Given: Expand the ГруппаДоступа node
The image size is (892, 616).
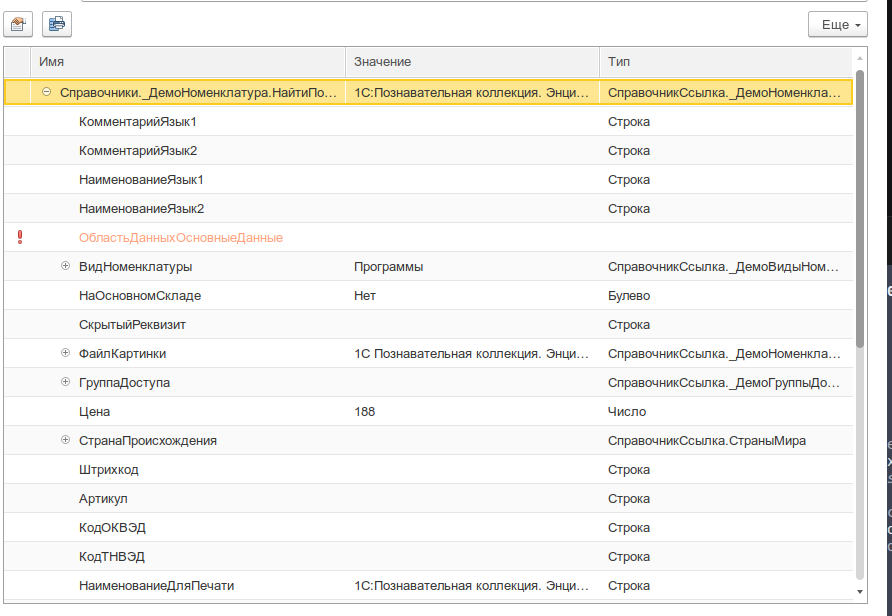Looking at the screenshot, I should pyautogui.click(x=65, y=382).
